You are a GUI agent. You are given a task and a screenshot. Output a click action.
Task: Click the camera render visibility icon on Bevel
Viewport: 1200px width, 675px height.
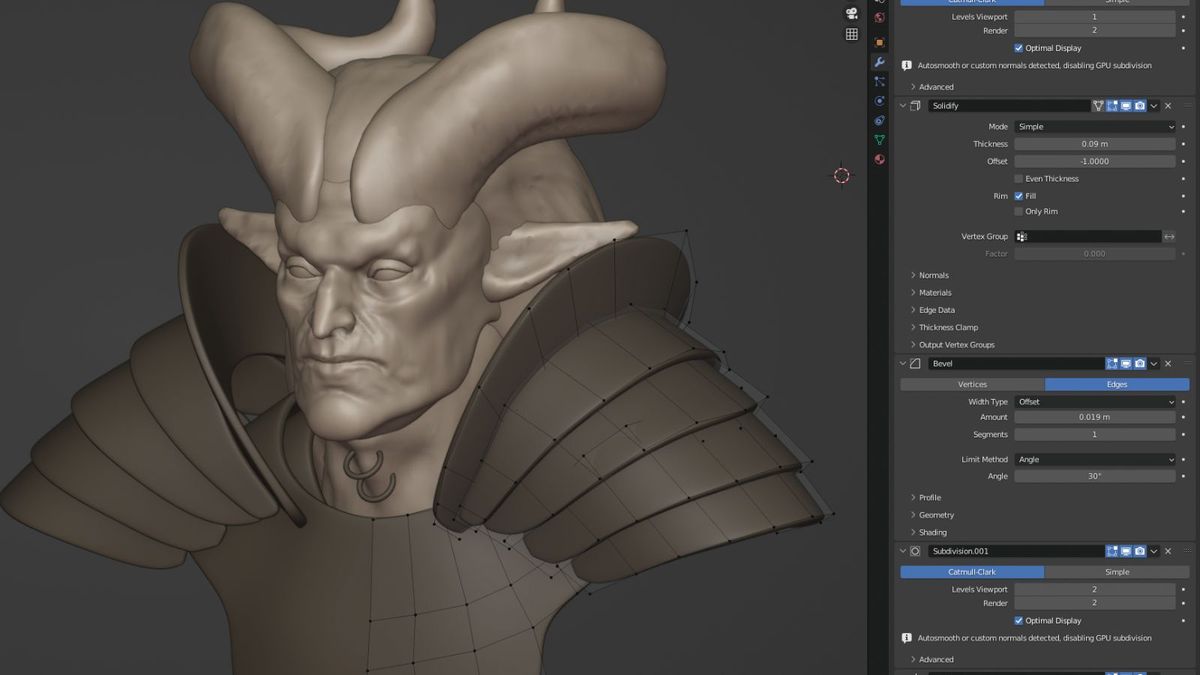click(x=1140, y=363)
